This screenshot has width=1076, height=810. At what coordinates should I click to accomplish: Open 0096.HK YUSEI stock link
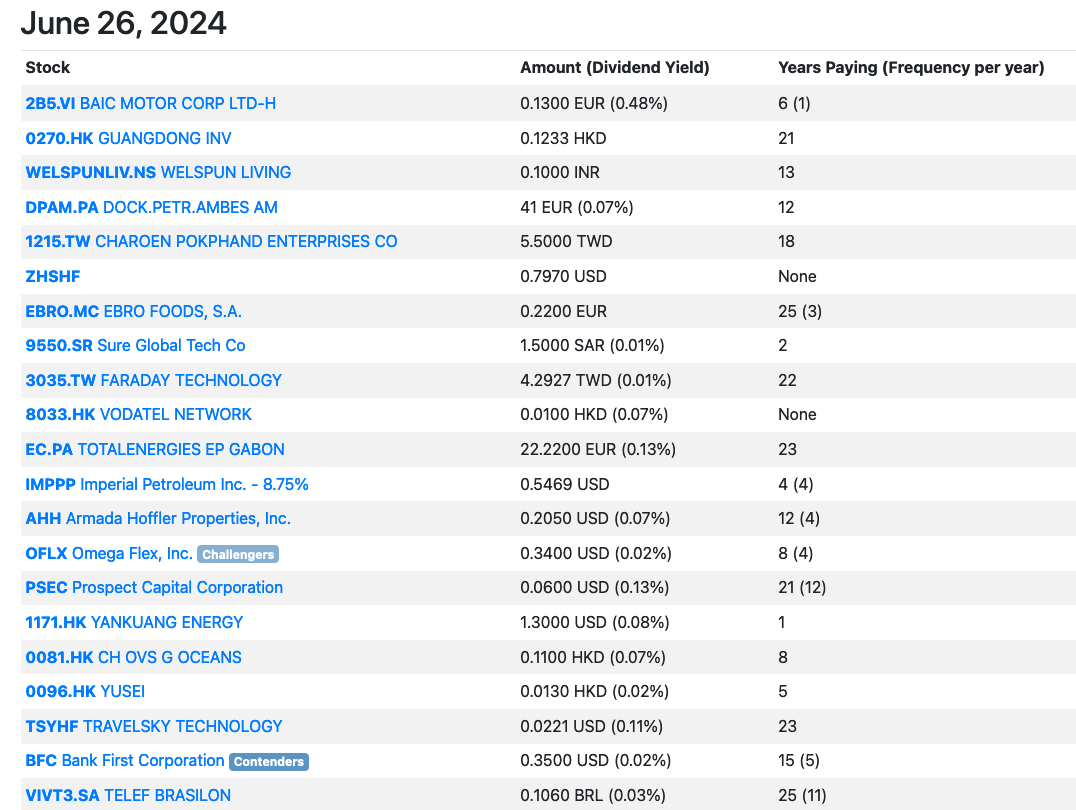coord(85,692)
